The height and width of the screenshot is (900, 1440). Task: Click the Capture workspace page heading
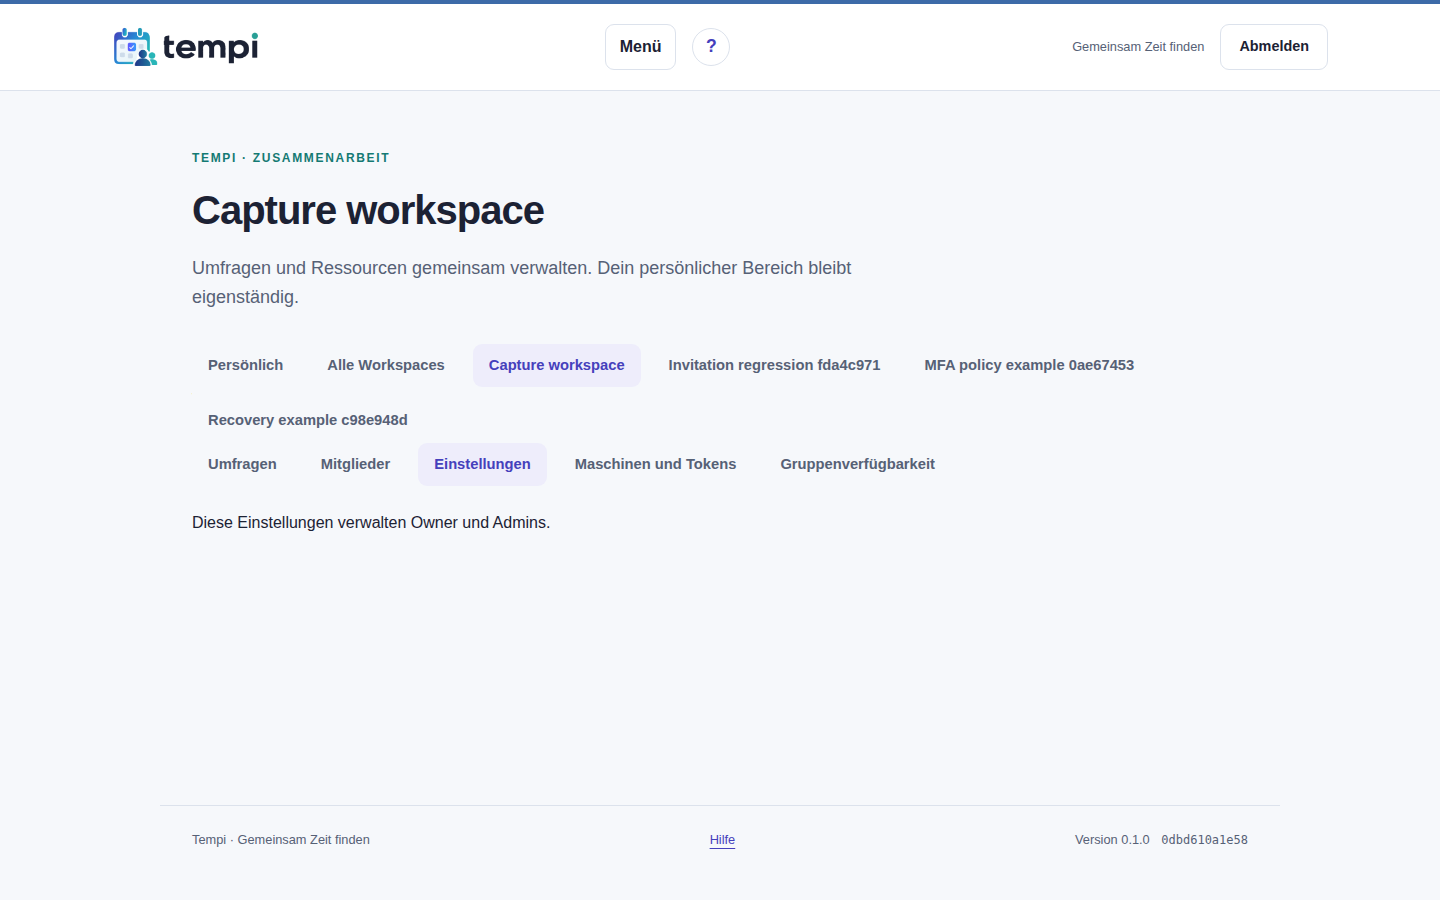[x=368, y=211]
